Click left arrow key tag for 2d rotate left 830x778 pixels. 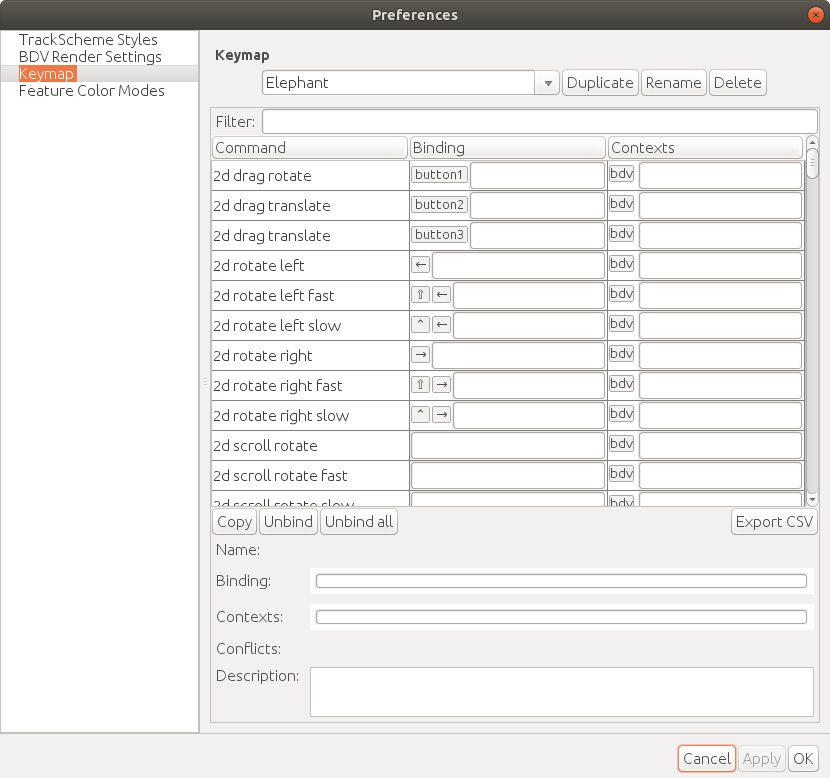[x=421, y=265]
